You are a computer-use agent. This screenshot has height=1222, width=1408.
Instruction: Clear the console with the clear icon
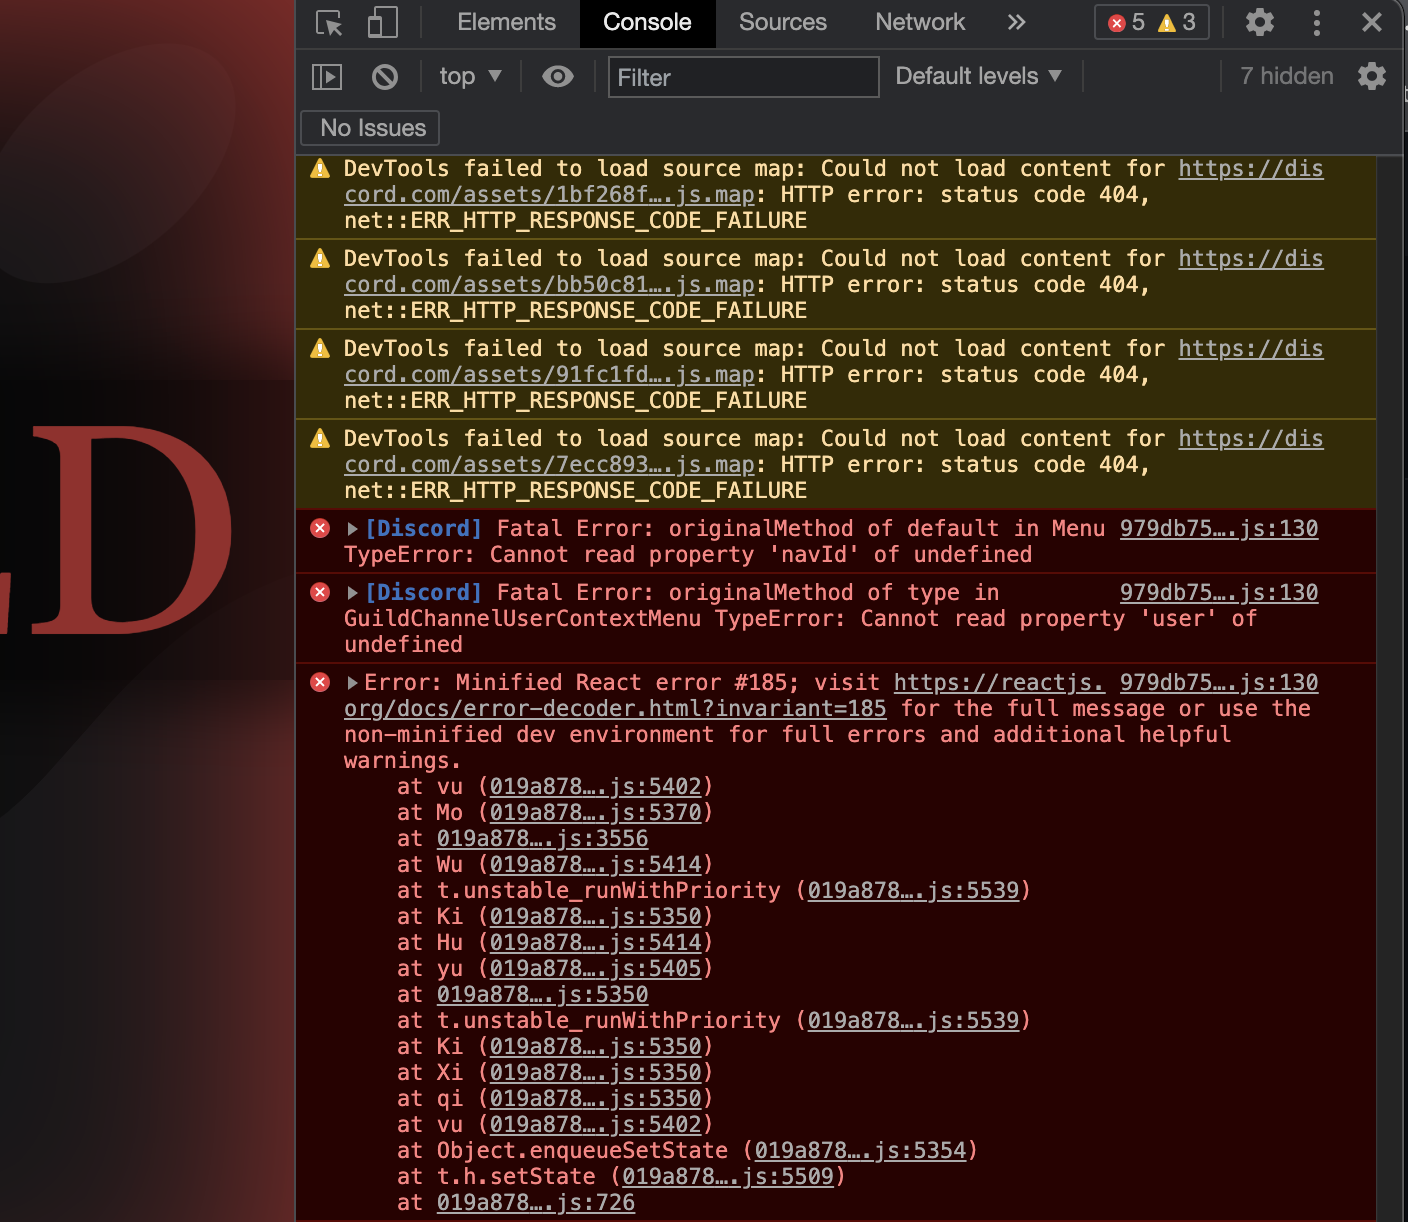[385, 77]
